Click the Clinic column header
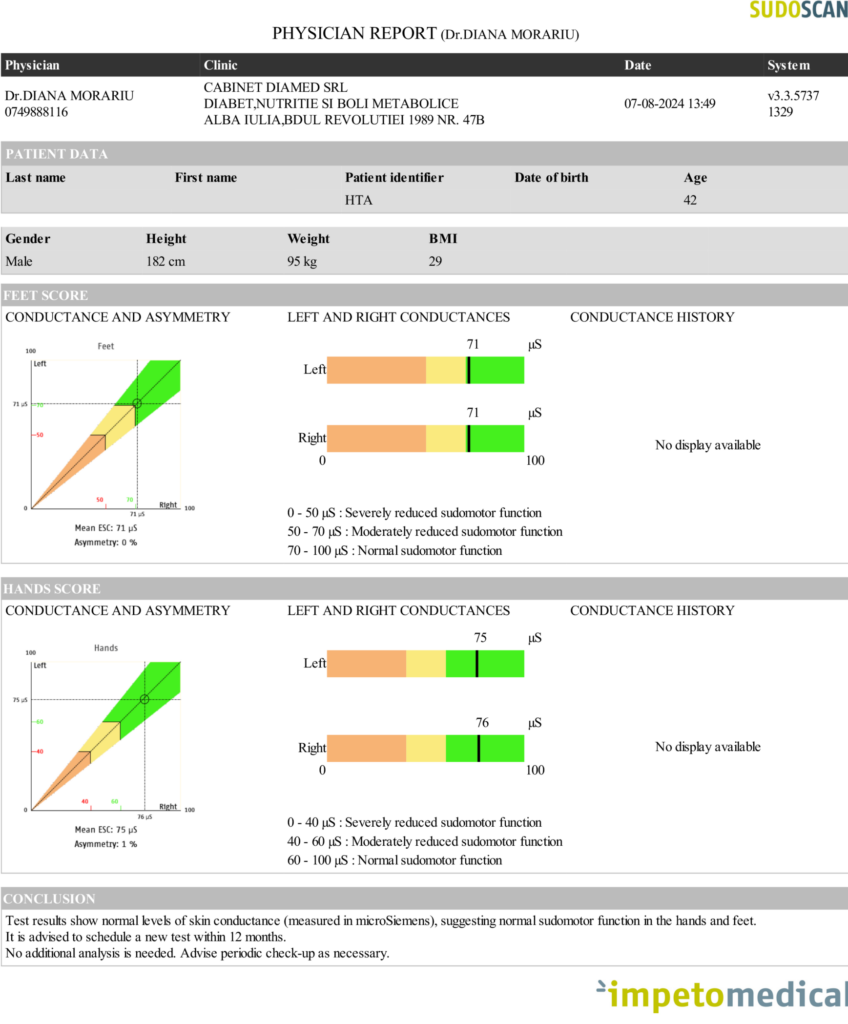Image resolution: width=848 pixels, height=1024 pixels. 220,65
